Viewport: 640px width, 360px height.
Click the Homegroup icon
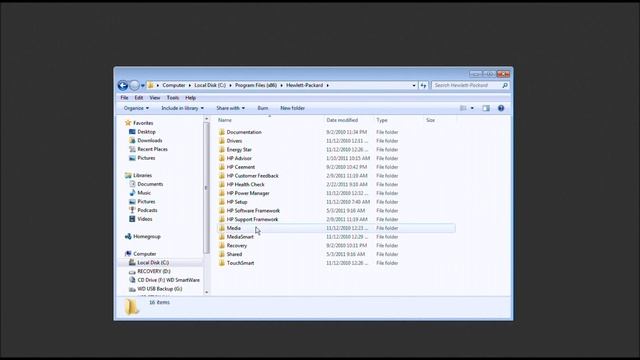point(128,236)
